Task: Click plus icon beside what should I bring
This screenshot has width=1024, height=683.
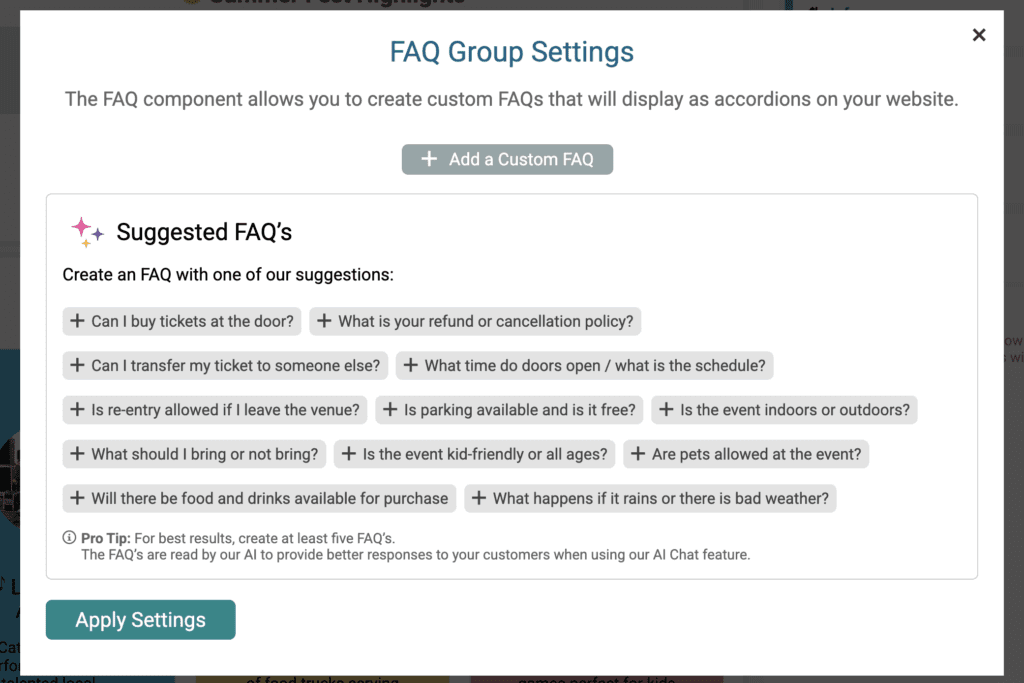Action: [x=77, y=454]
